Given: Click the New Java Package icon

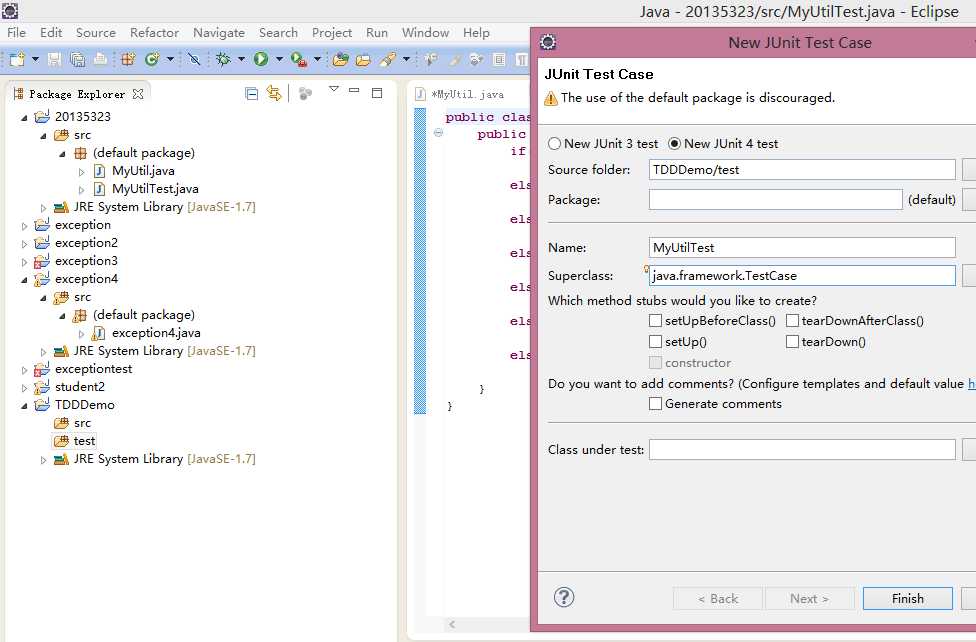Looking at the screenshot, I should click(x=128, y=59).
